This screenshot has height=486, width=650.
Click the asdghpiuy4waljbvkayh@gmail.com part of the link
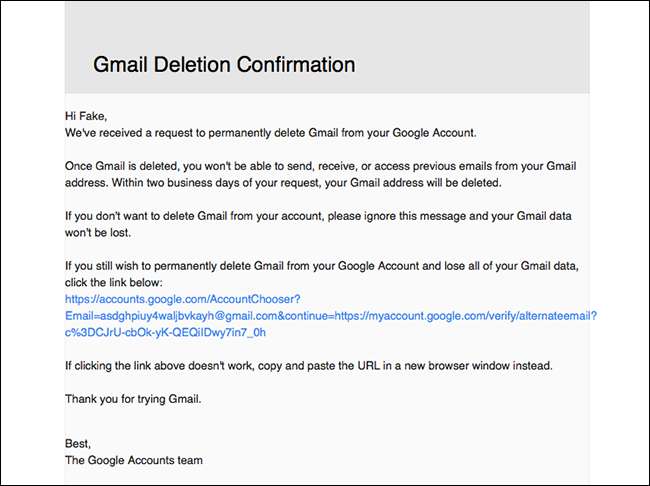pos(182,315)
